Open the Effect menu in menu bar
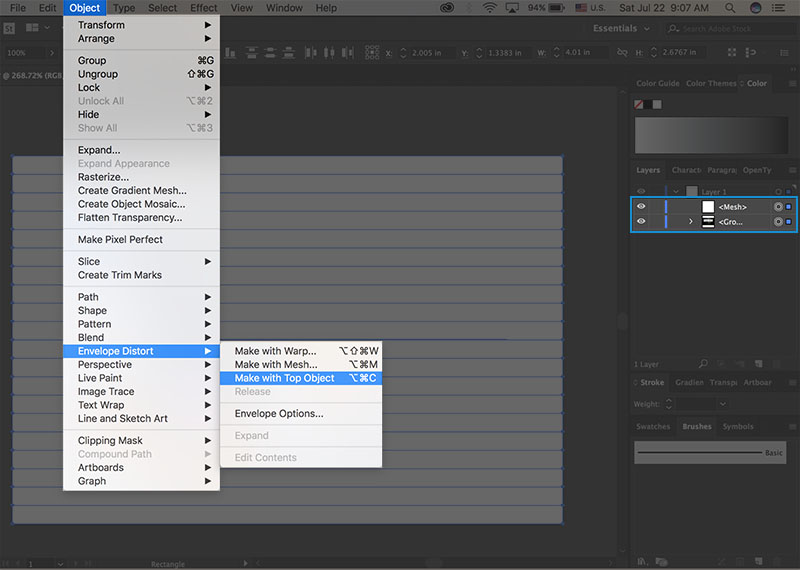Screen dimensions: 800x570 point(203,8)
